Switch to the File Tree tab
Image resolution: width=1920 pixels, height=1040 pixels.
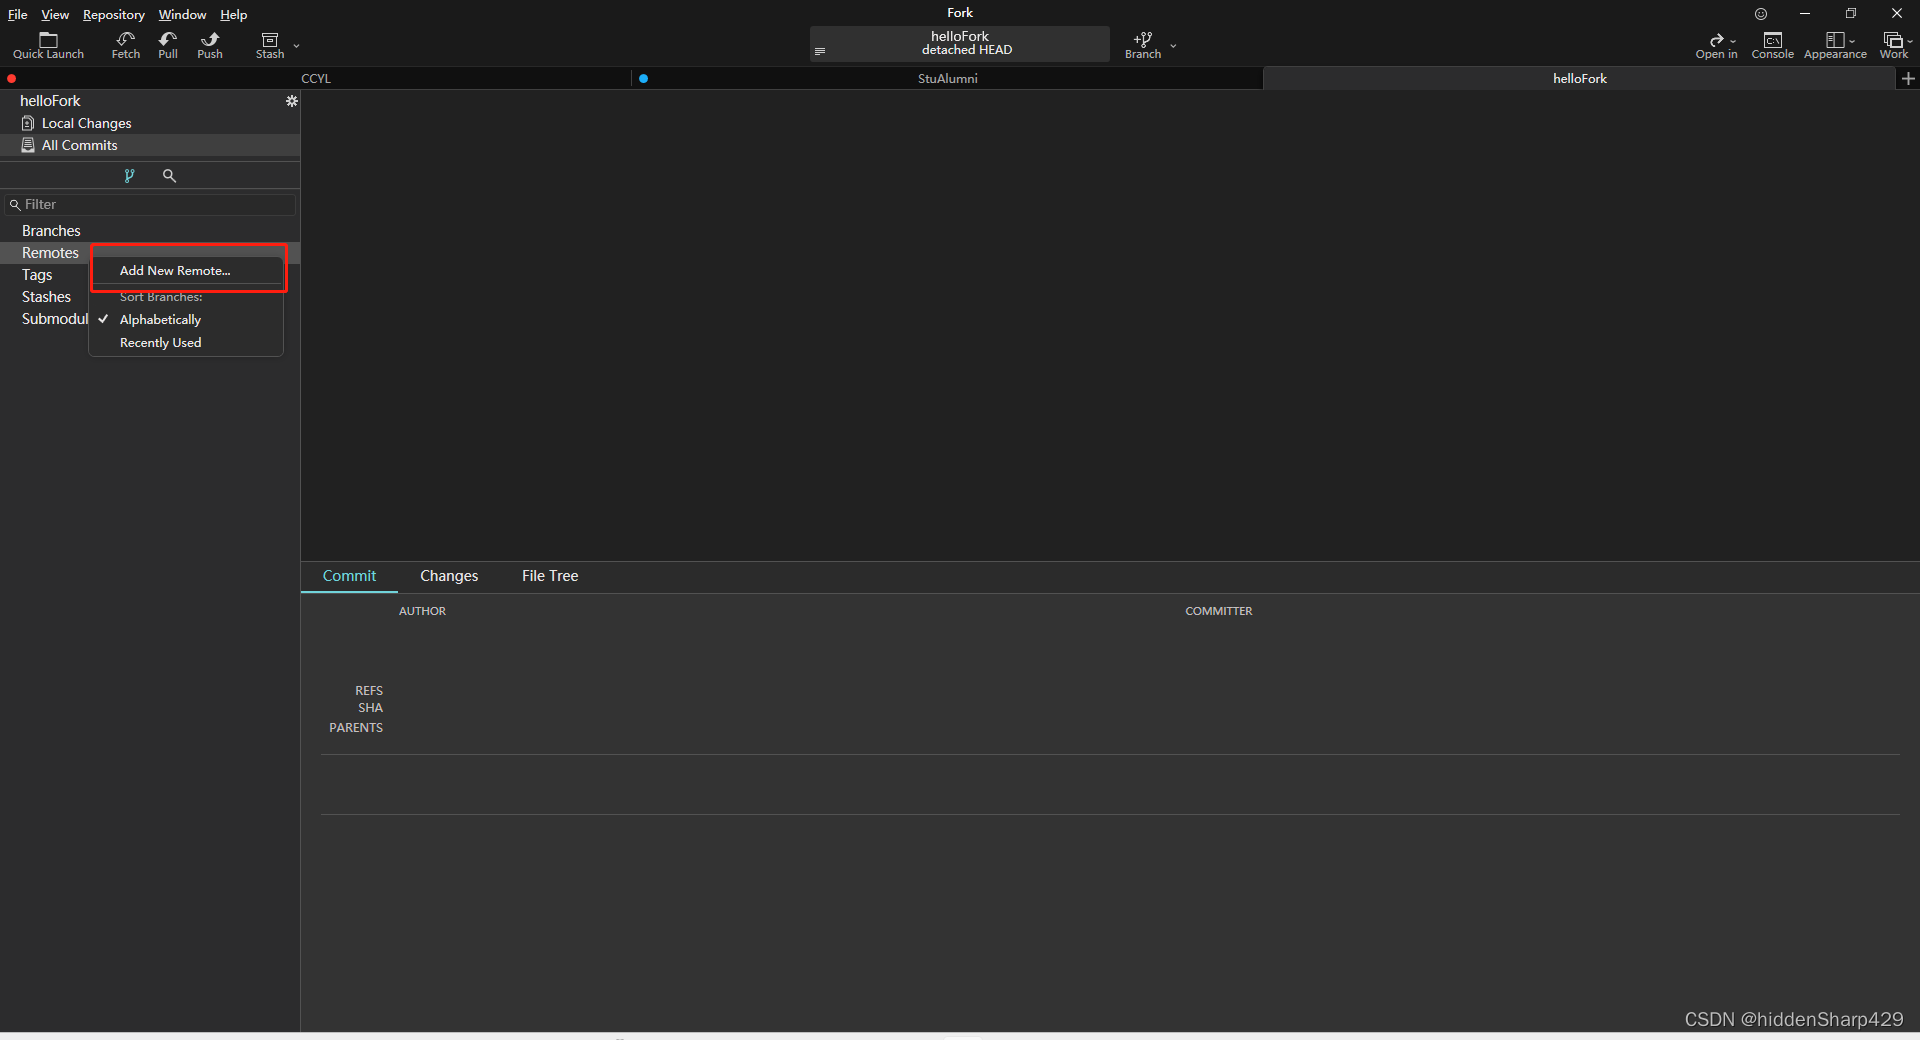tap(550, 576)
